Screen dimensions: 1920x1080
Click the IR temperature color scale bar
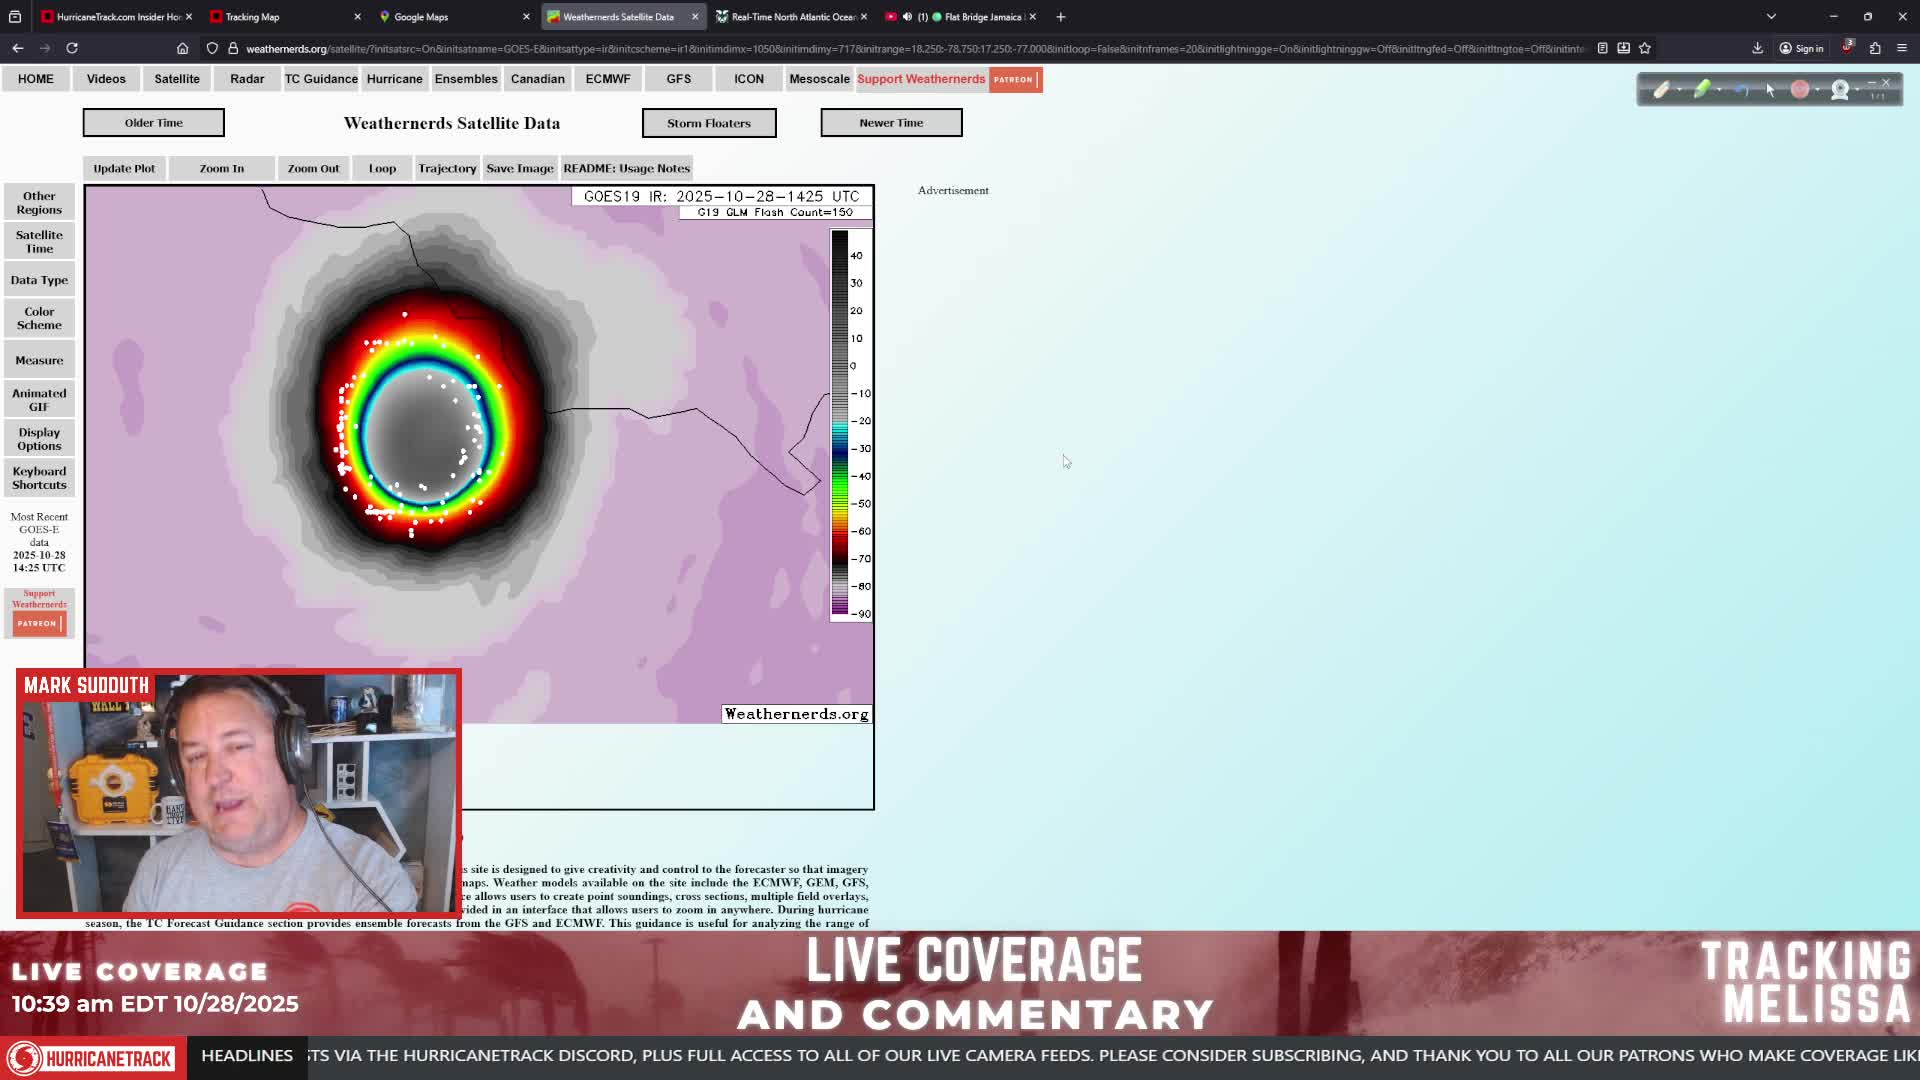[x=840, y=423]
